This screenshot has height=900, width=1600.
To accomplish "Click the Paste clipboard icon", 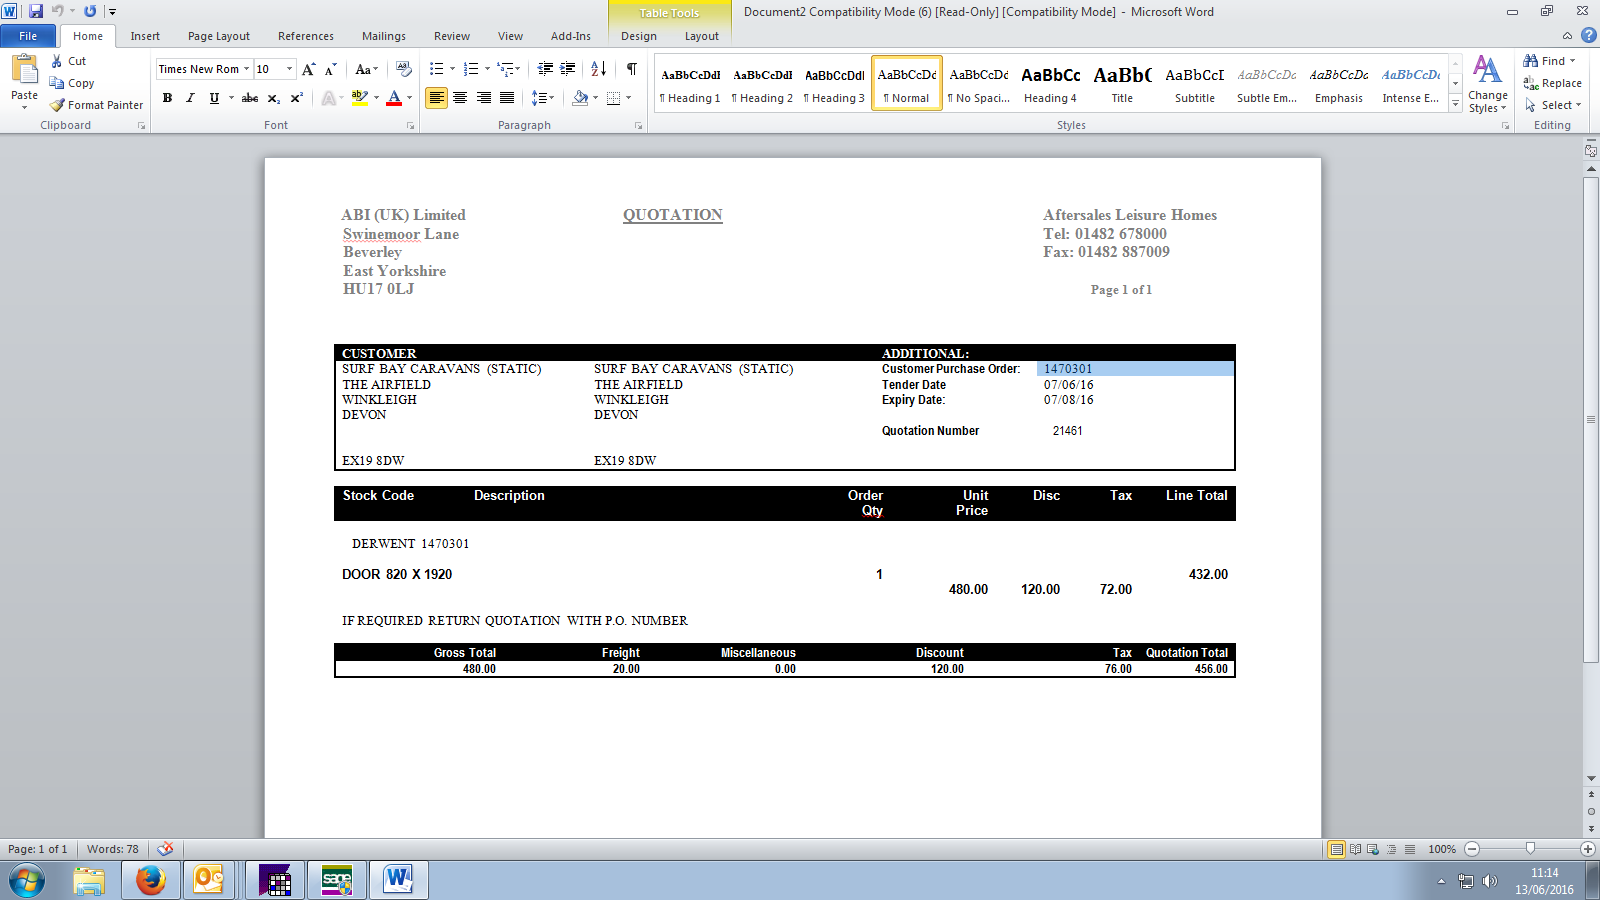I will pos(24,70).
